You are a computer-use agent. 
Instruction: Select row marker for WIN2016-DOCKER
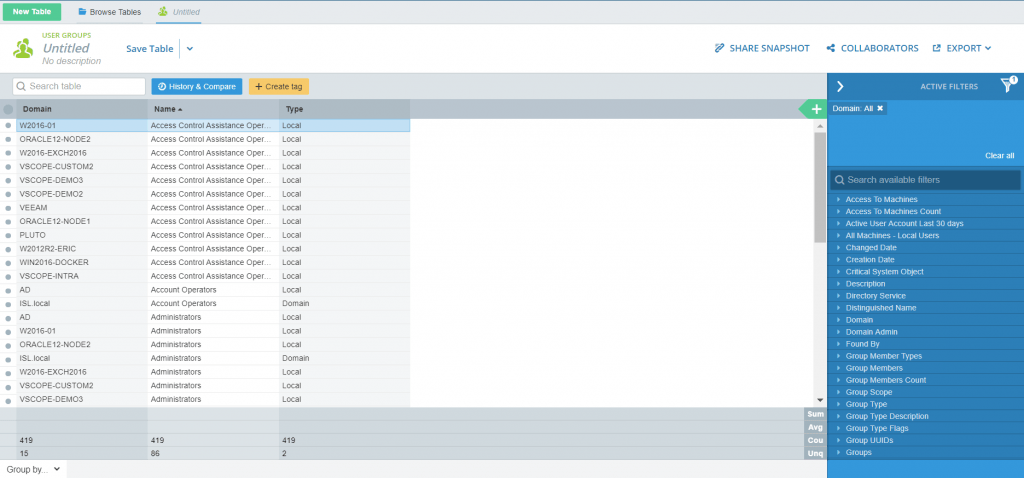coord(8,263)
